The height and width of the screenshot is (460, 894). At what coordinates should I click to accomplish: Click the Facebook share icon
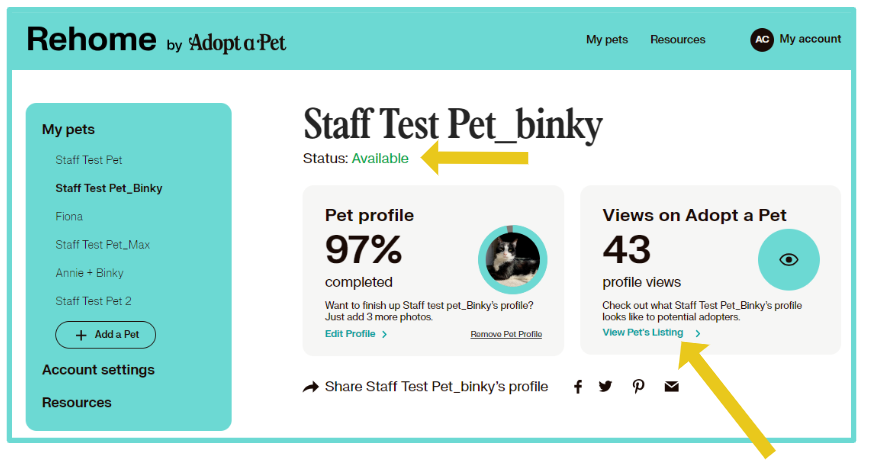pyautogui.click(x=578, y=387)
